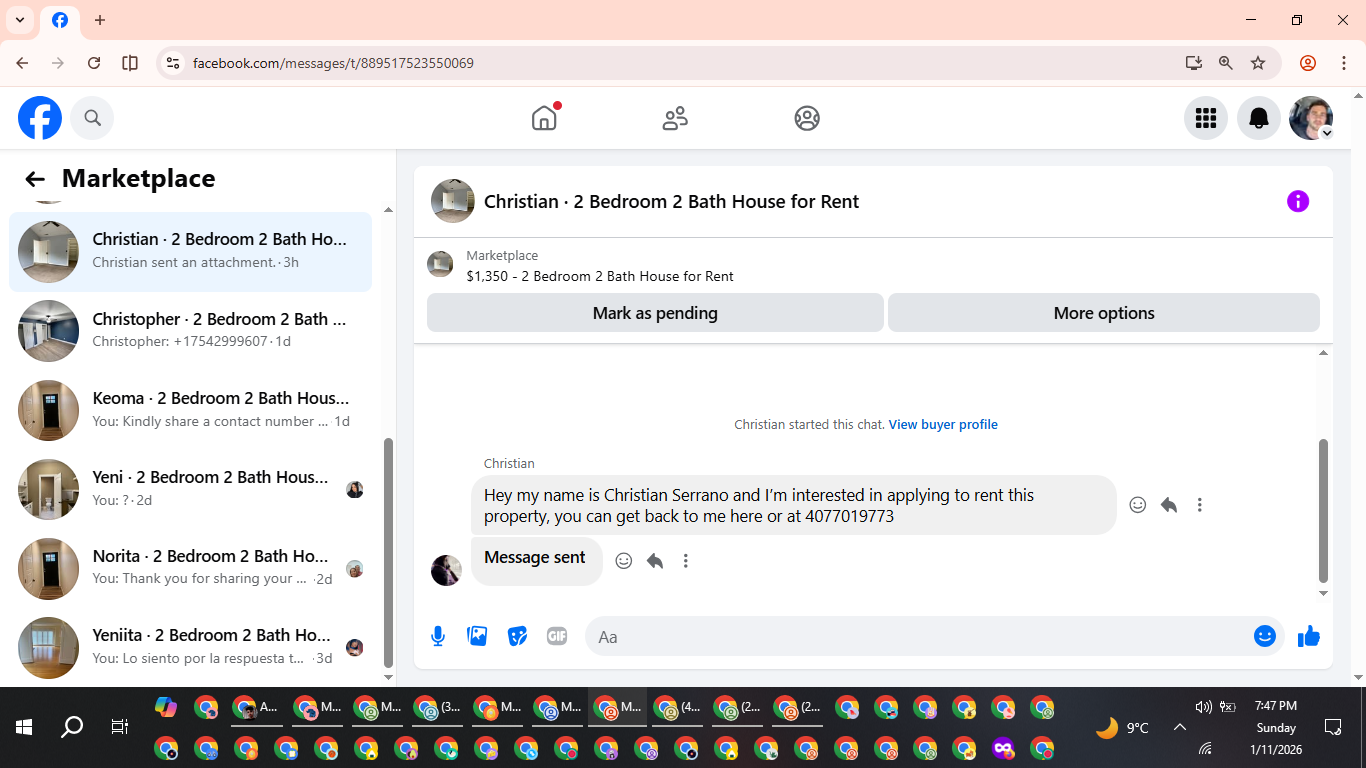Open the GIF picker

(557, 636)
